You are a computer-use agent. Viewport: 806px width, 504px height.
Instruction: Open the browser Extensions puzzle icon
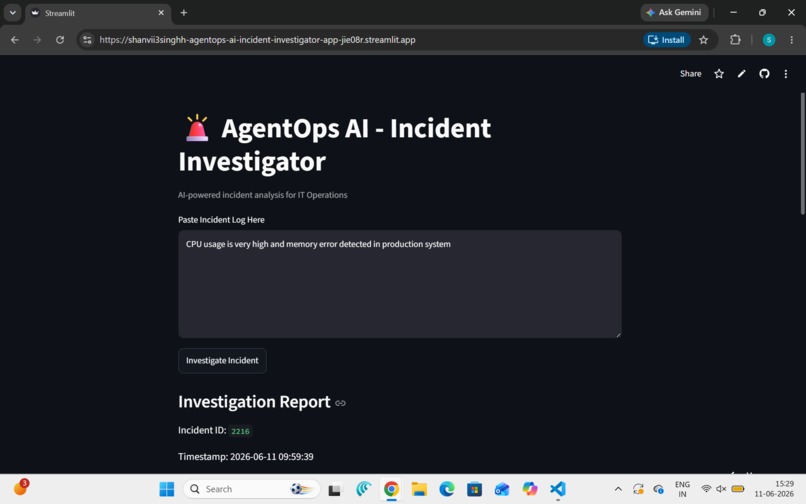tap(735, 40)
